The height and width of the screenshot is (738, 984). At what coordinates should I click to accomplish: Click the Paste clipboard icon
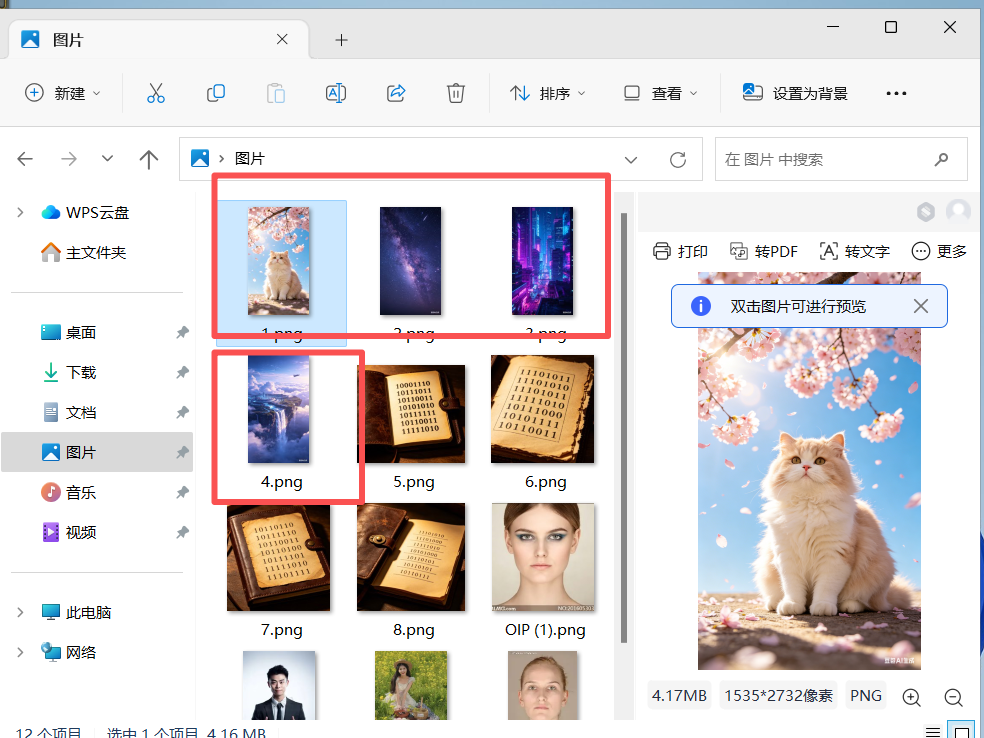pos(275,93)
